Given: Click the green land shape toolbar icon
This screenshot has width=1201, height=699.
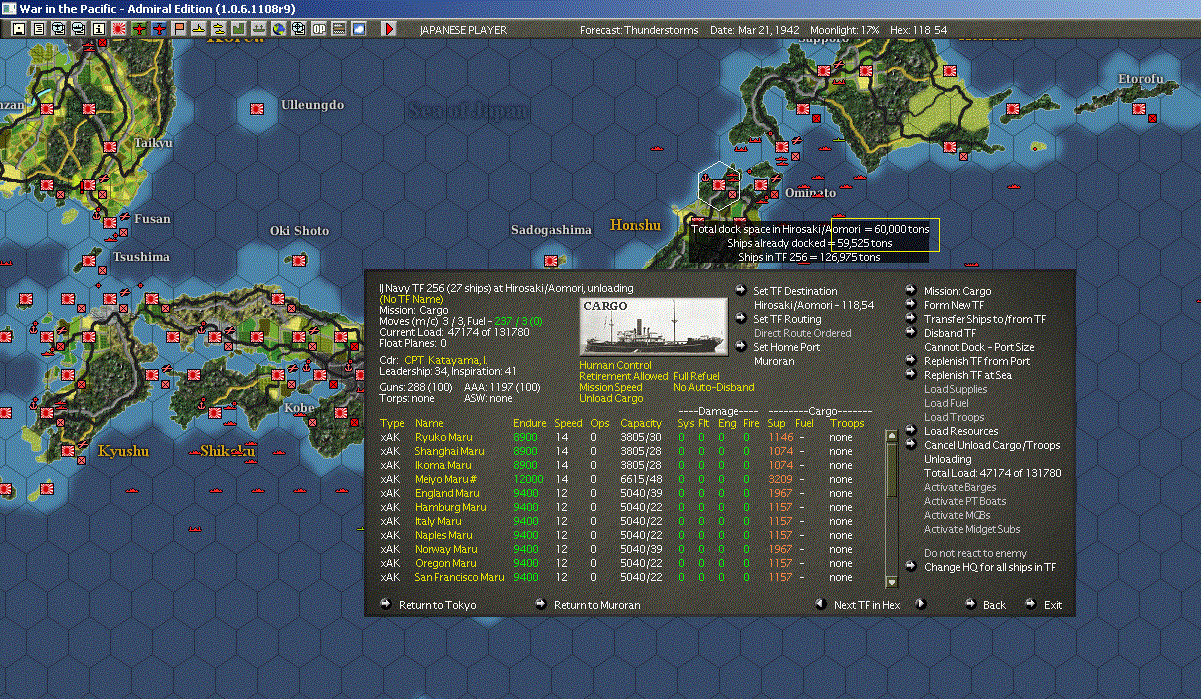Looking at the screenshot, I should (x=239, y=29).
